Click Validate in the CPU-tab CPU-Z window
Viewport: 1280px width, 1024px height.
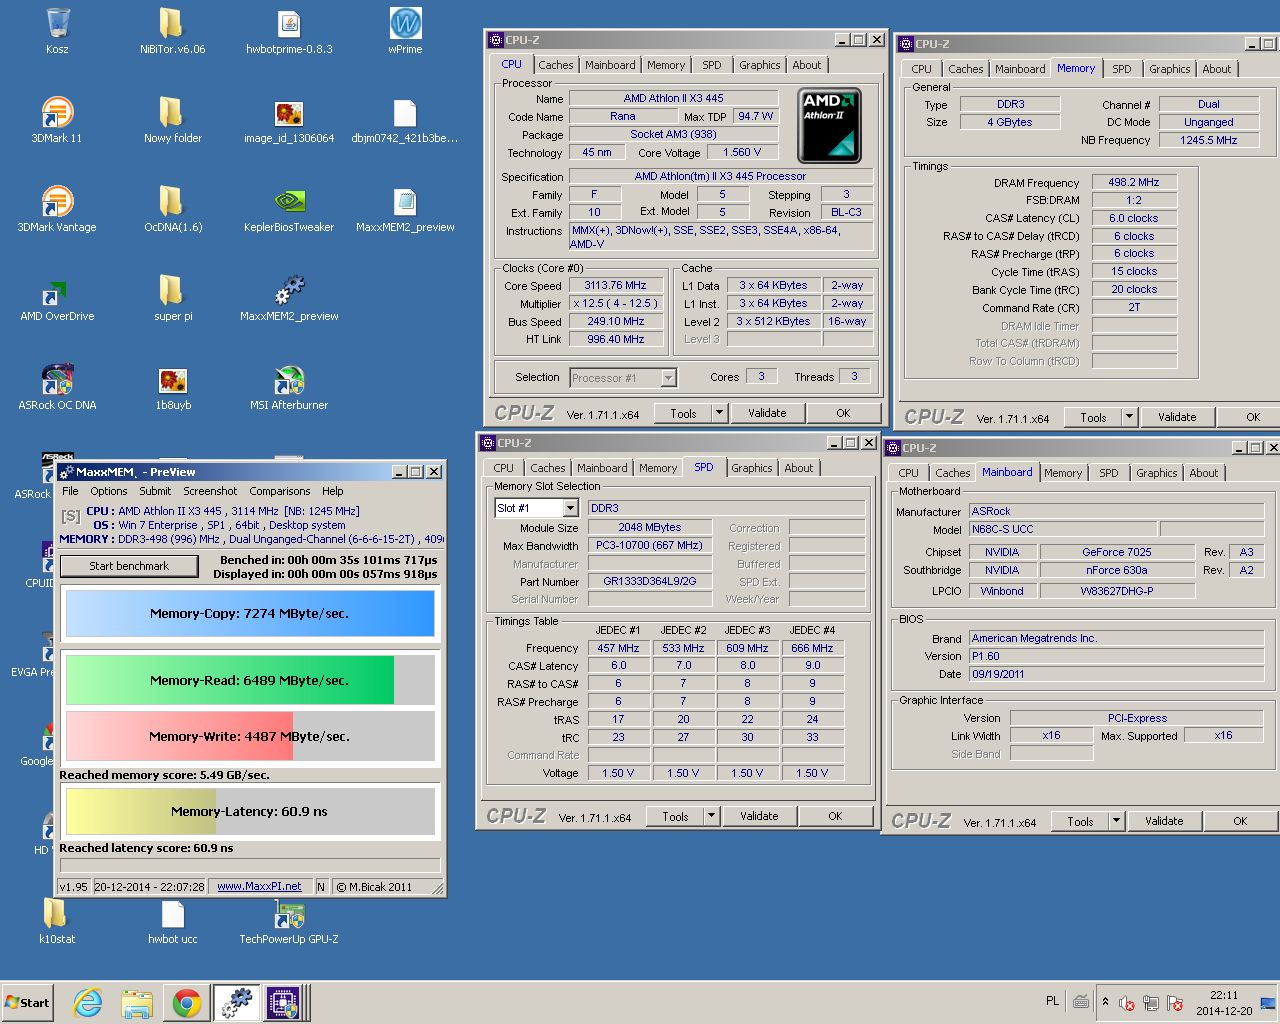click(x=767, y=413)
